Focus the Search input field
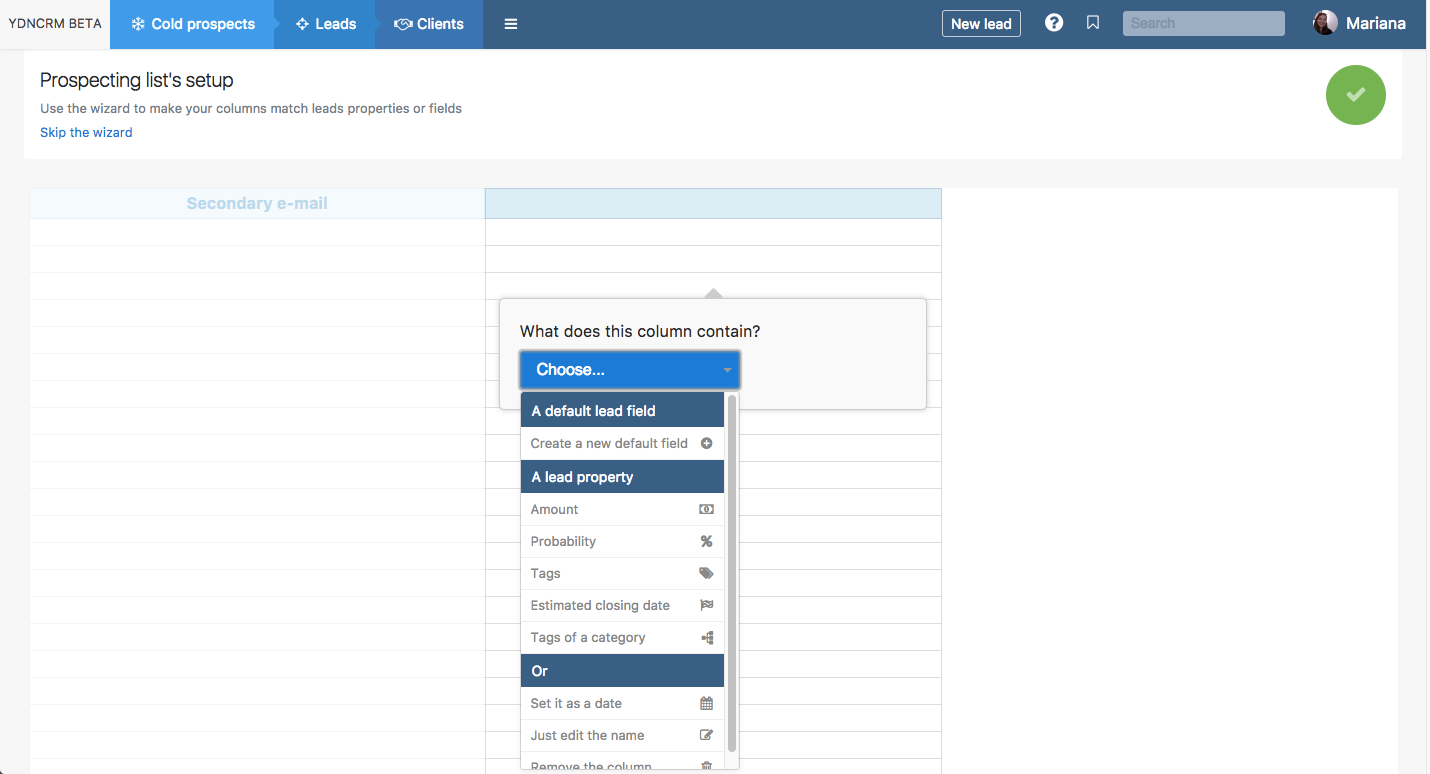 coord(1203,23)
